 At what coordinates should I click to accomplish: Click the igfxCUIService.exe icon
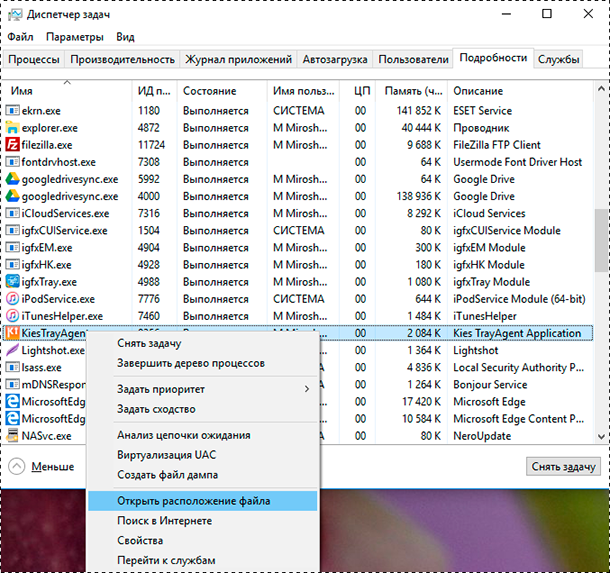(12, 230)
